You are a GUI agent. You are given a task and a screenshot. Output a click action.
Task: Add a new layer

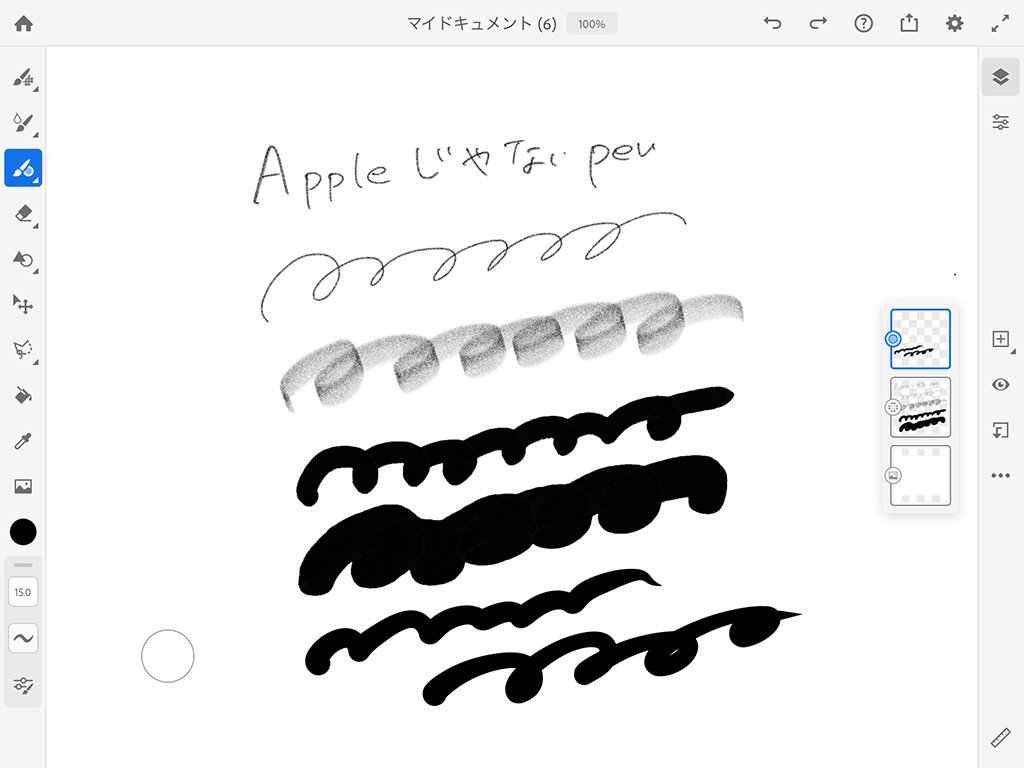[x=1000, y=339]
